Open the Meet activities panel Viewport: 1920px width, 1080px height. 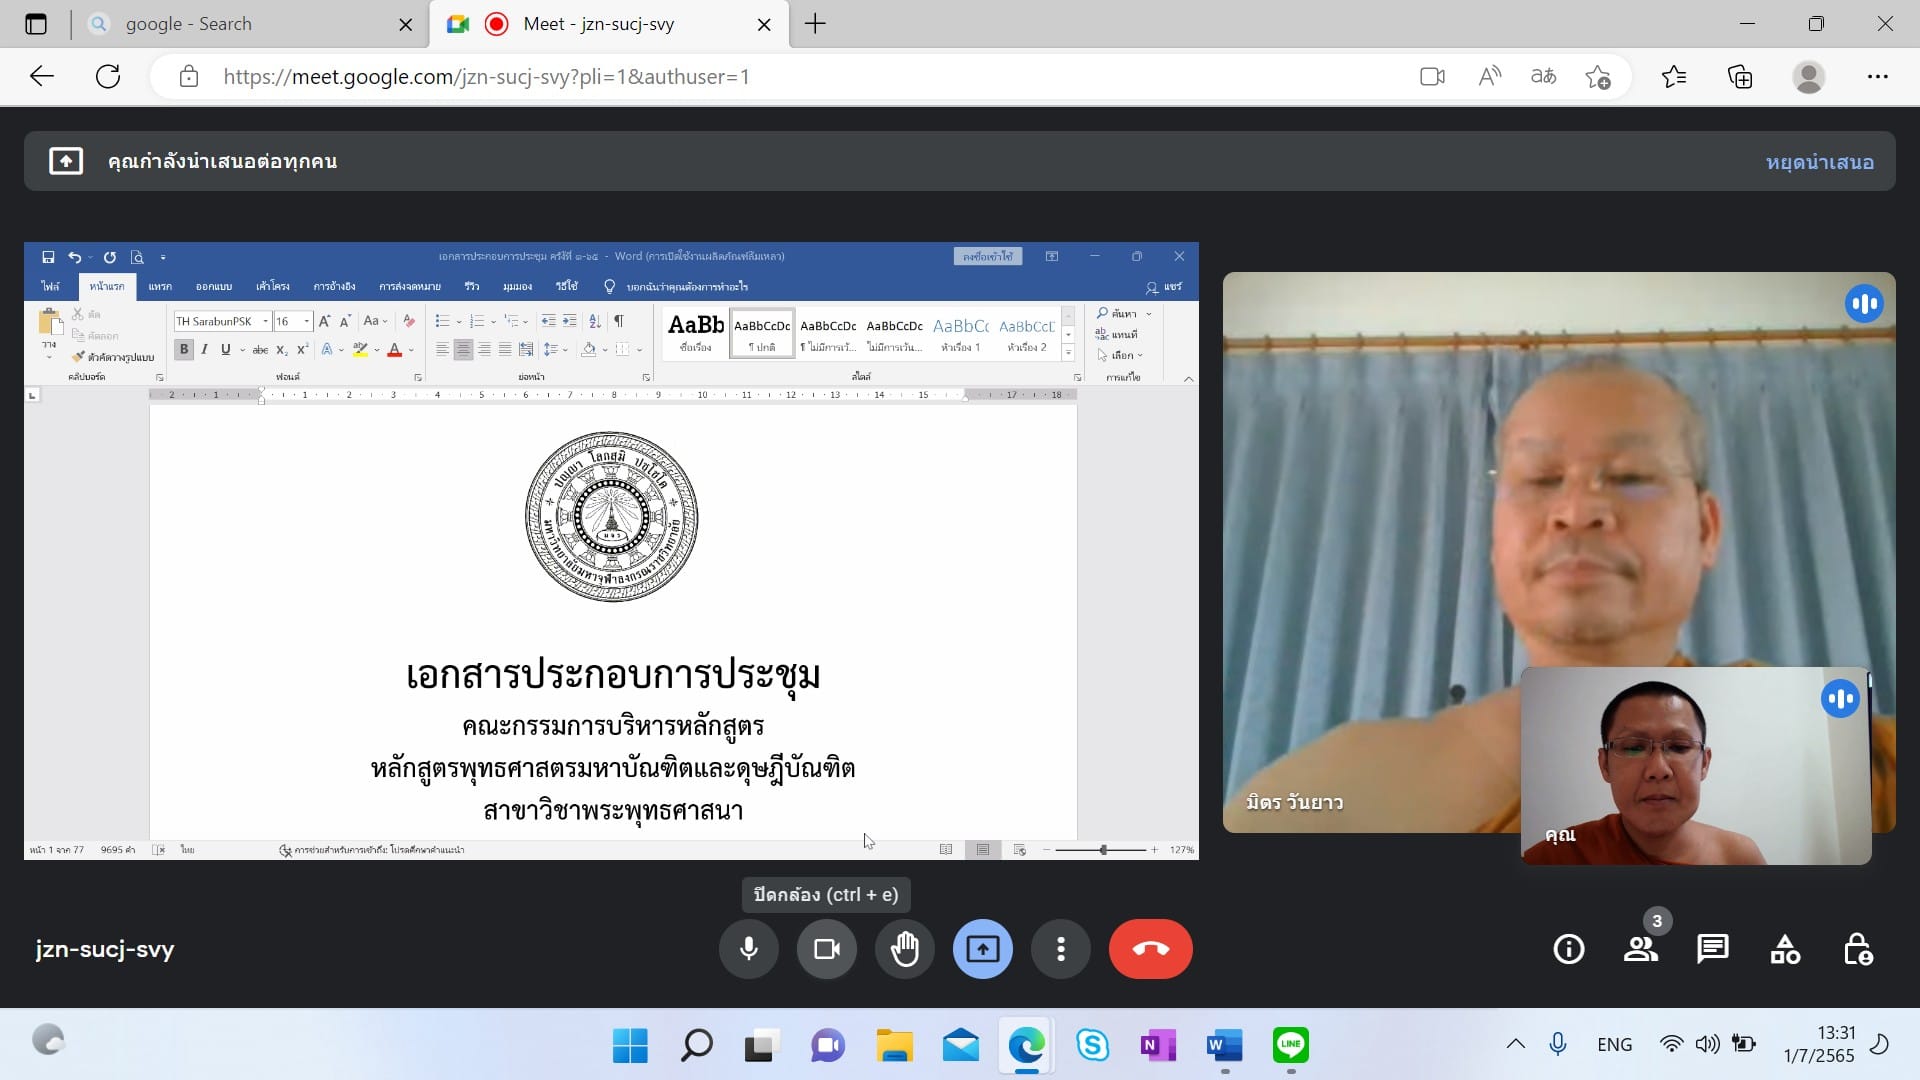tap(1785, 949)
